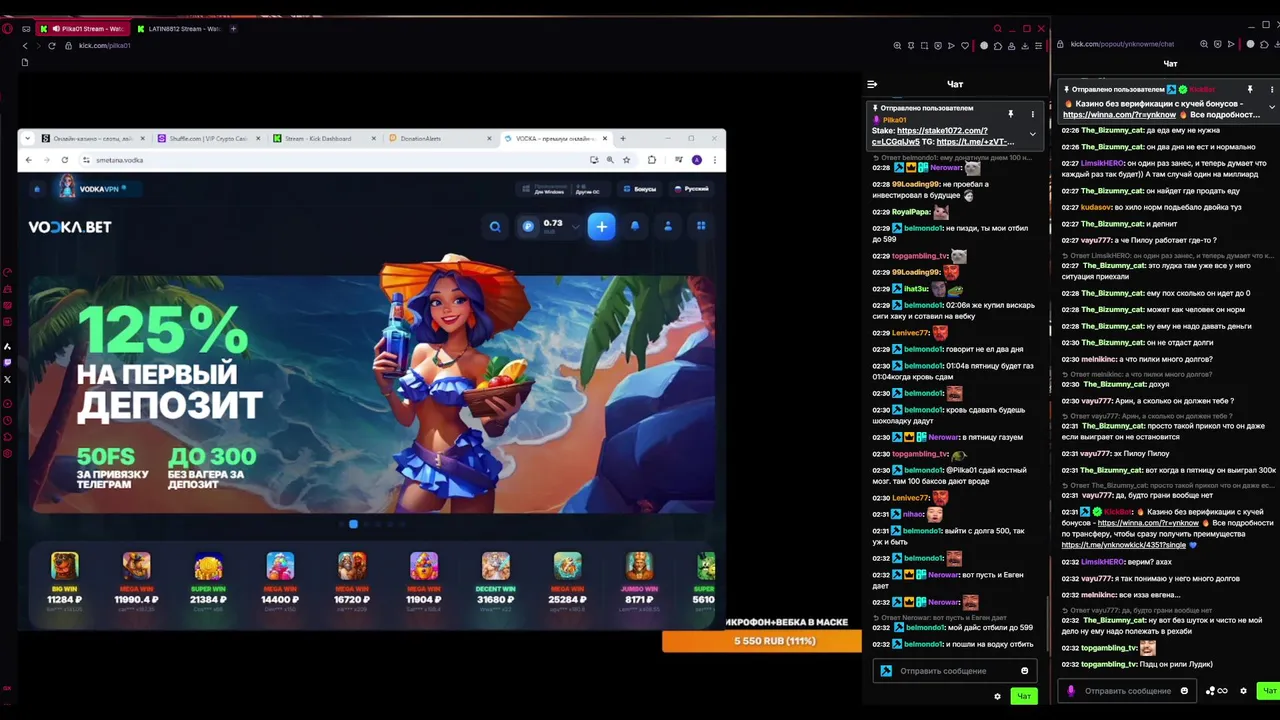
Task: Open the search icon on Vodka.bet
Action: click(495, 227)
